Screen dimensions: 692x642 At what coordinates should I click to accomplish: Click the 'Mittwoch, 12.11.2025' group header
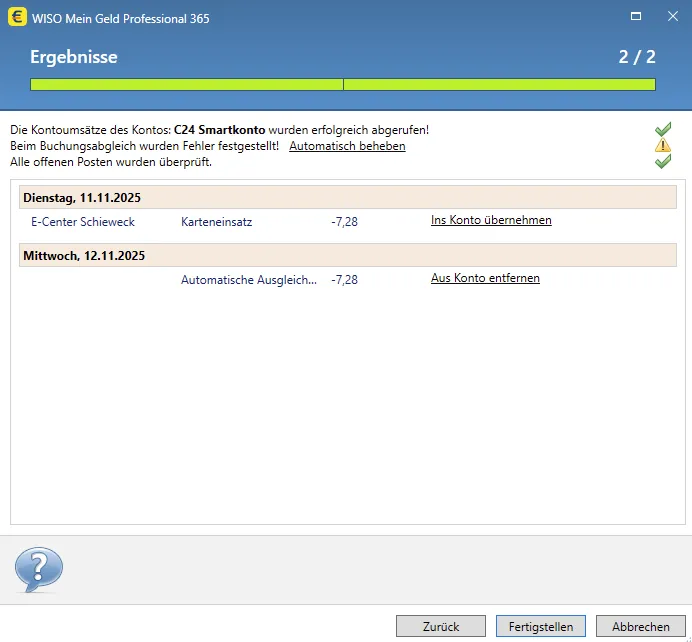84,256
